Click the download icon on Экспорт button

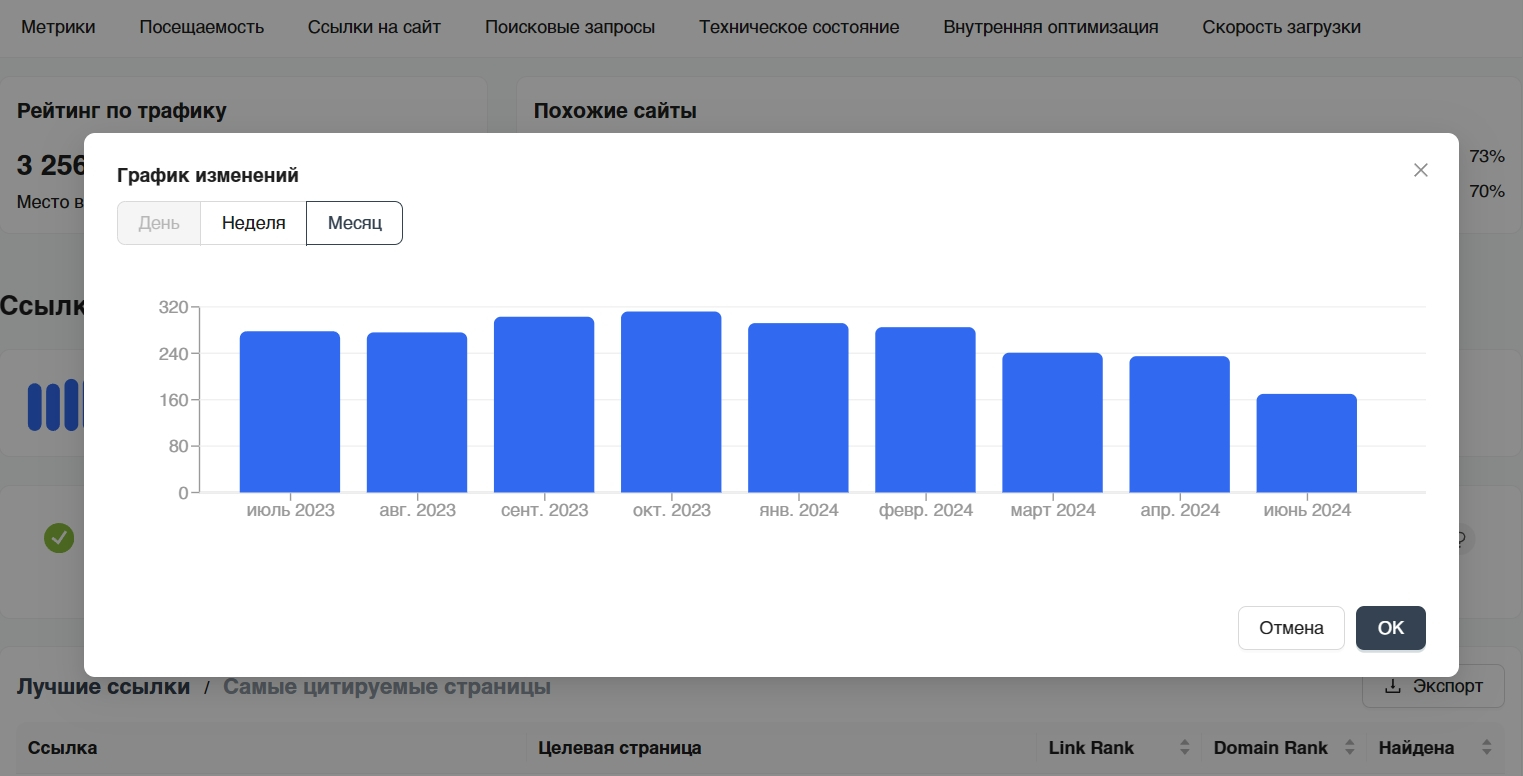pos(1392,687)
